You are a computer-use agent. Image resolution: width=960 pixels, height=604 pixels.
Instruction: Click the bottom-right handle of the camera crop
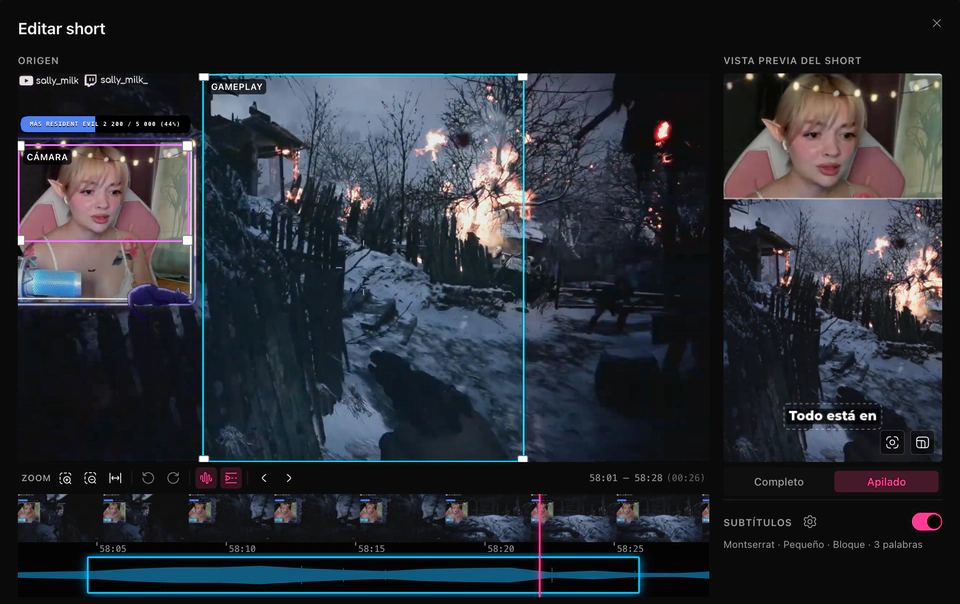187,240
